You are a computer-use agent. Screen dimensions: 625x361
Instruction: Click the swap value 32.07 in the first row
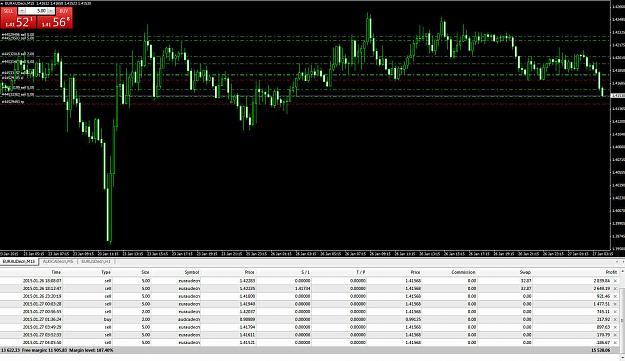526,281
